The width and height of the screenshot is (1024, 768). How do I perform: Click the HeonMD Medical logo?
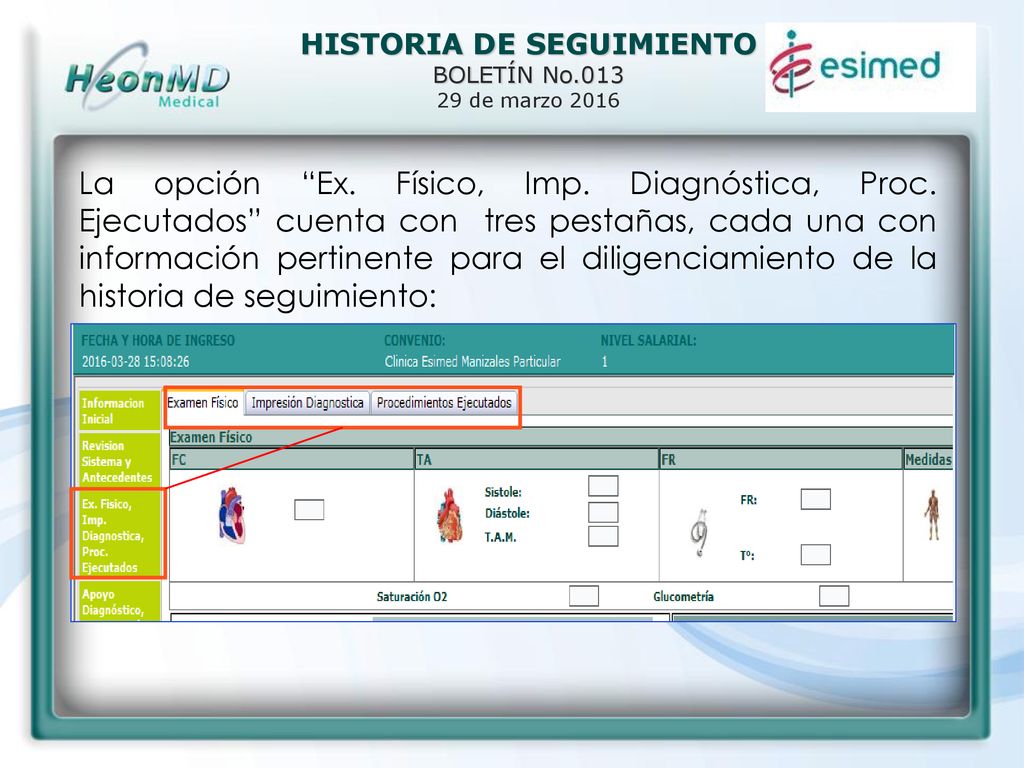pos(148,77)
